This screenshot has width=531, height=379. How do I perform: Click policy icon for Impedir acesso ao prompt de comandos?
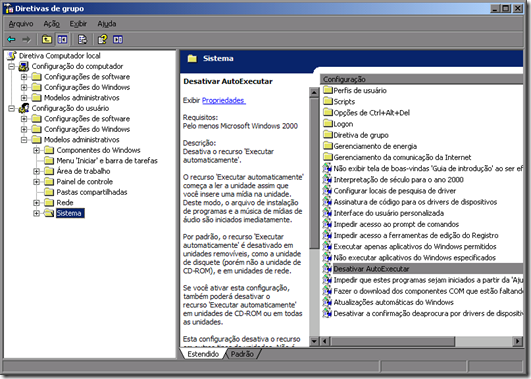click(x=327, y=224)
